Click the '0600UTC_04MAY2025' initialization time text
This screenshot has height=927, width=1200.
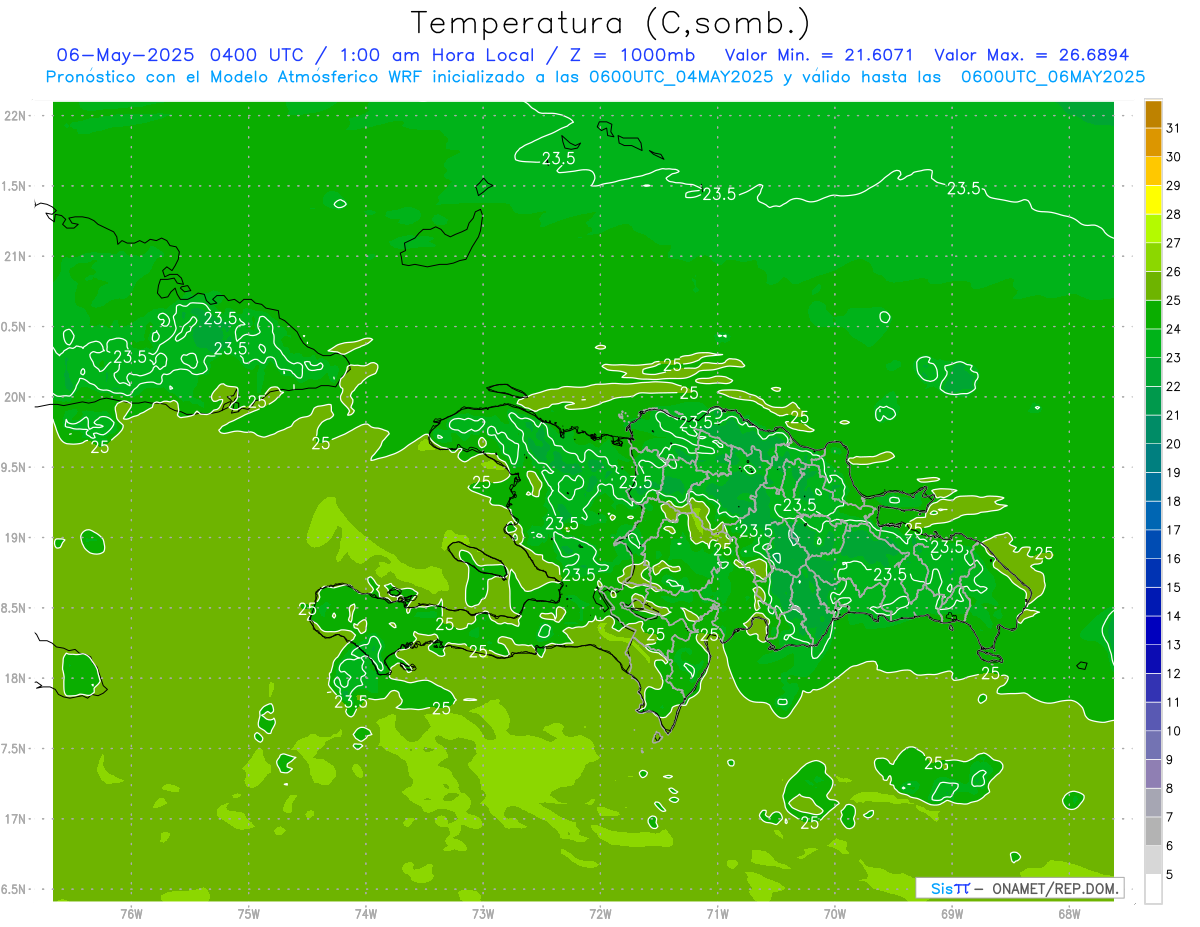(x=680, y=76)
